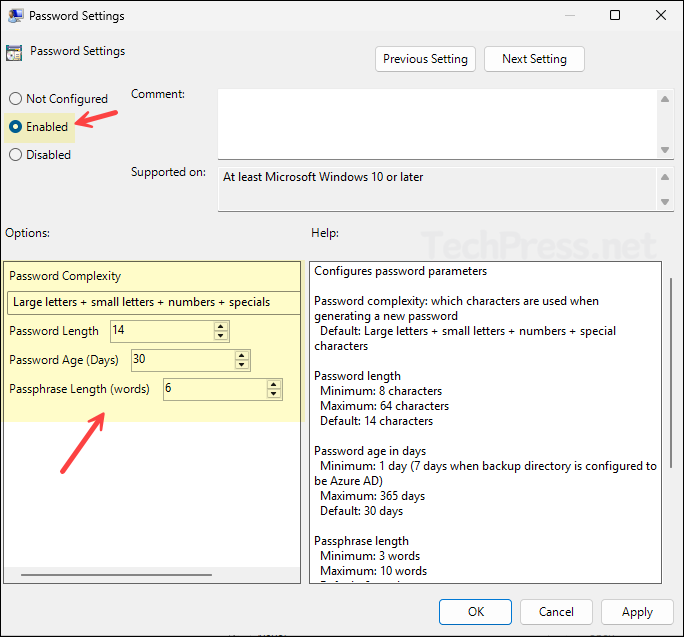
Task: Increase Passphrase Length with up arrow
Action: click(x=274, y=384)
